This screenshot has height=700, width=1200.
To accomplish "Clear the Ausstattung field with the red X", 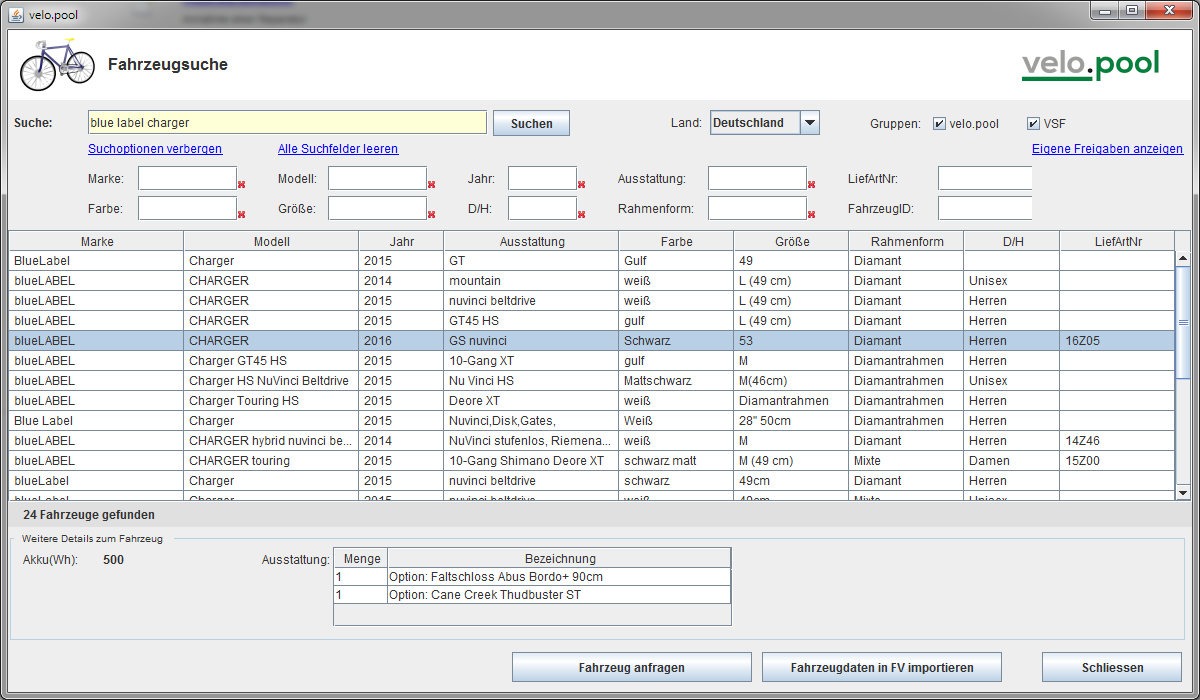I will 811,184.
